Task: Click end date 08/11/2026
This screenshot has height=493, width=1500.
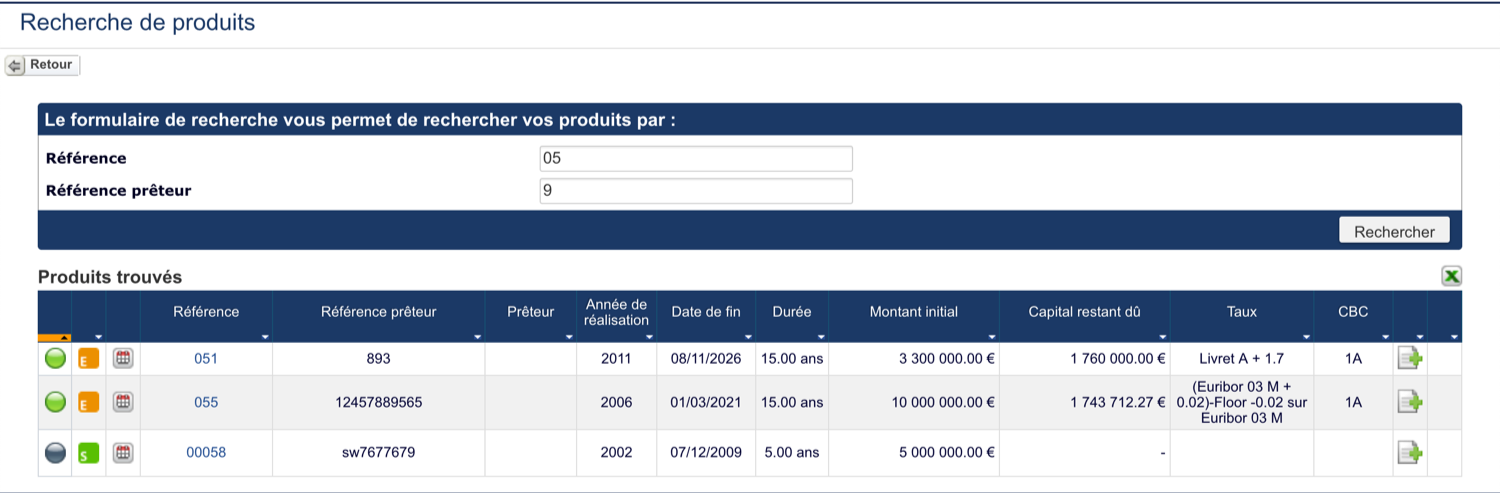Action: coord(706,359)
